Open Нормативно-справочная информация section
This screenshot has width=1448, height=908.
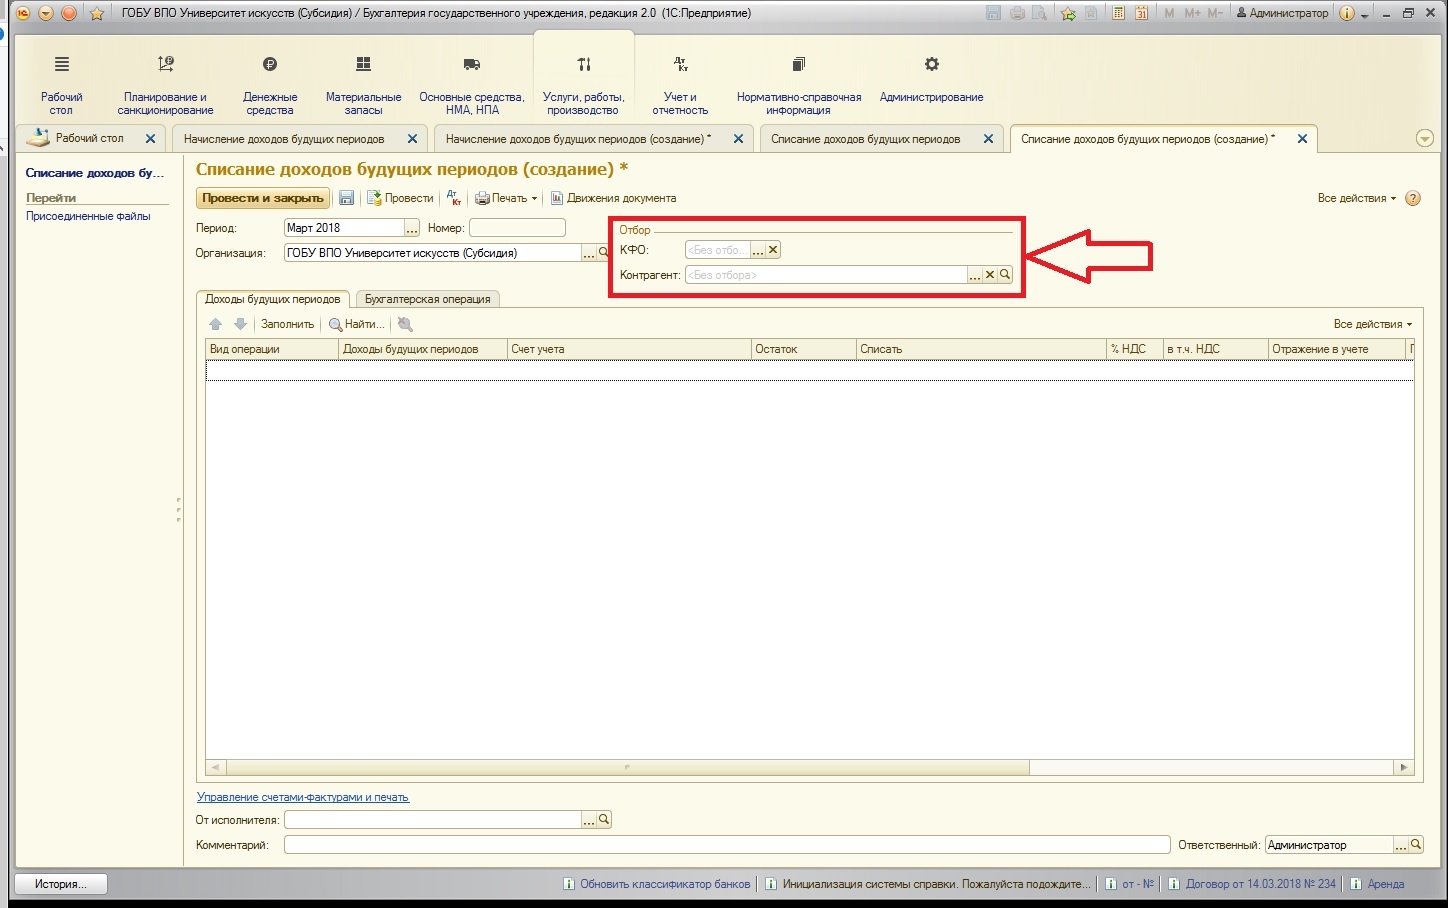pos(798,85)
